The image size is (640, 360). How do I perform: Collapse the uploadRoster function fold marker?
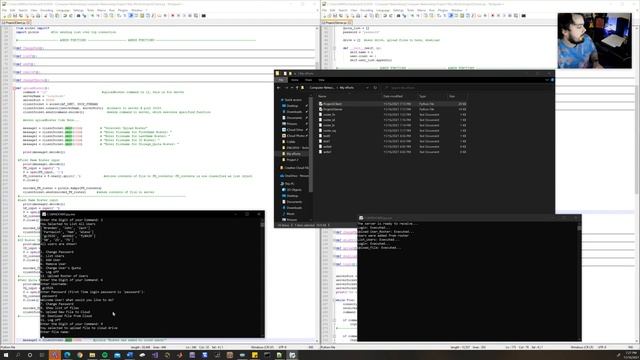(14, 88)
